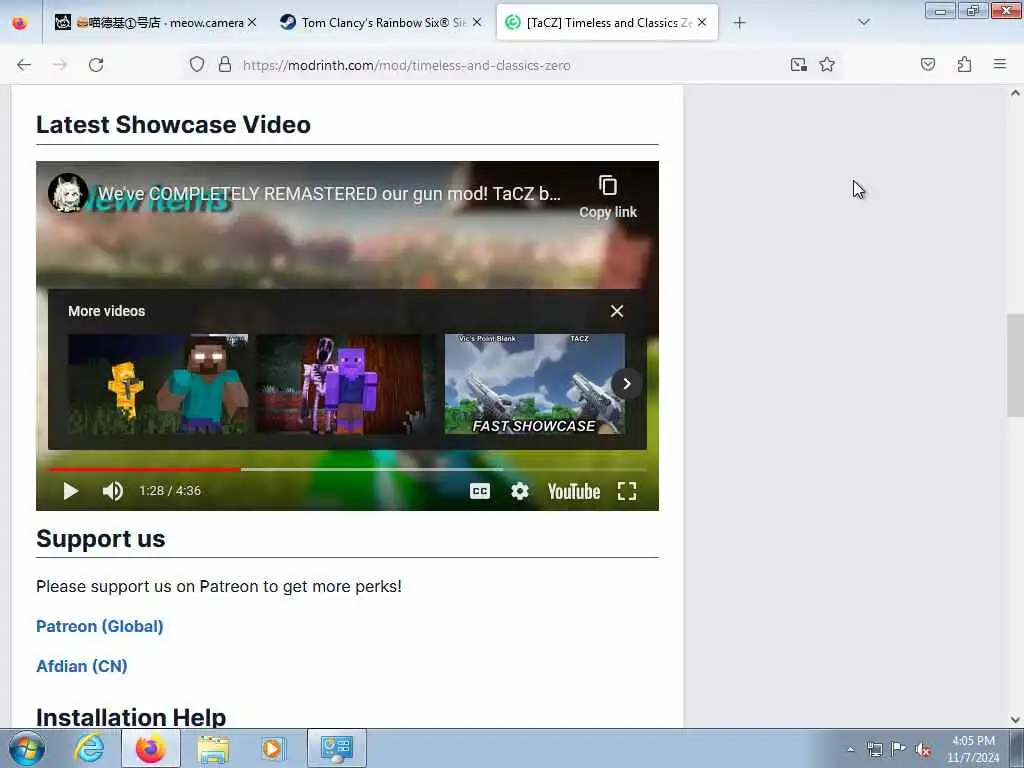This screenshot has width=1024, height=768.
Task: Click the page vertical scrollbar thumb
Action: coord(1015,365)
